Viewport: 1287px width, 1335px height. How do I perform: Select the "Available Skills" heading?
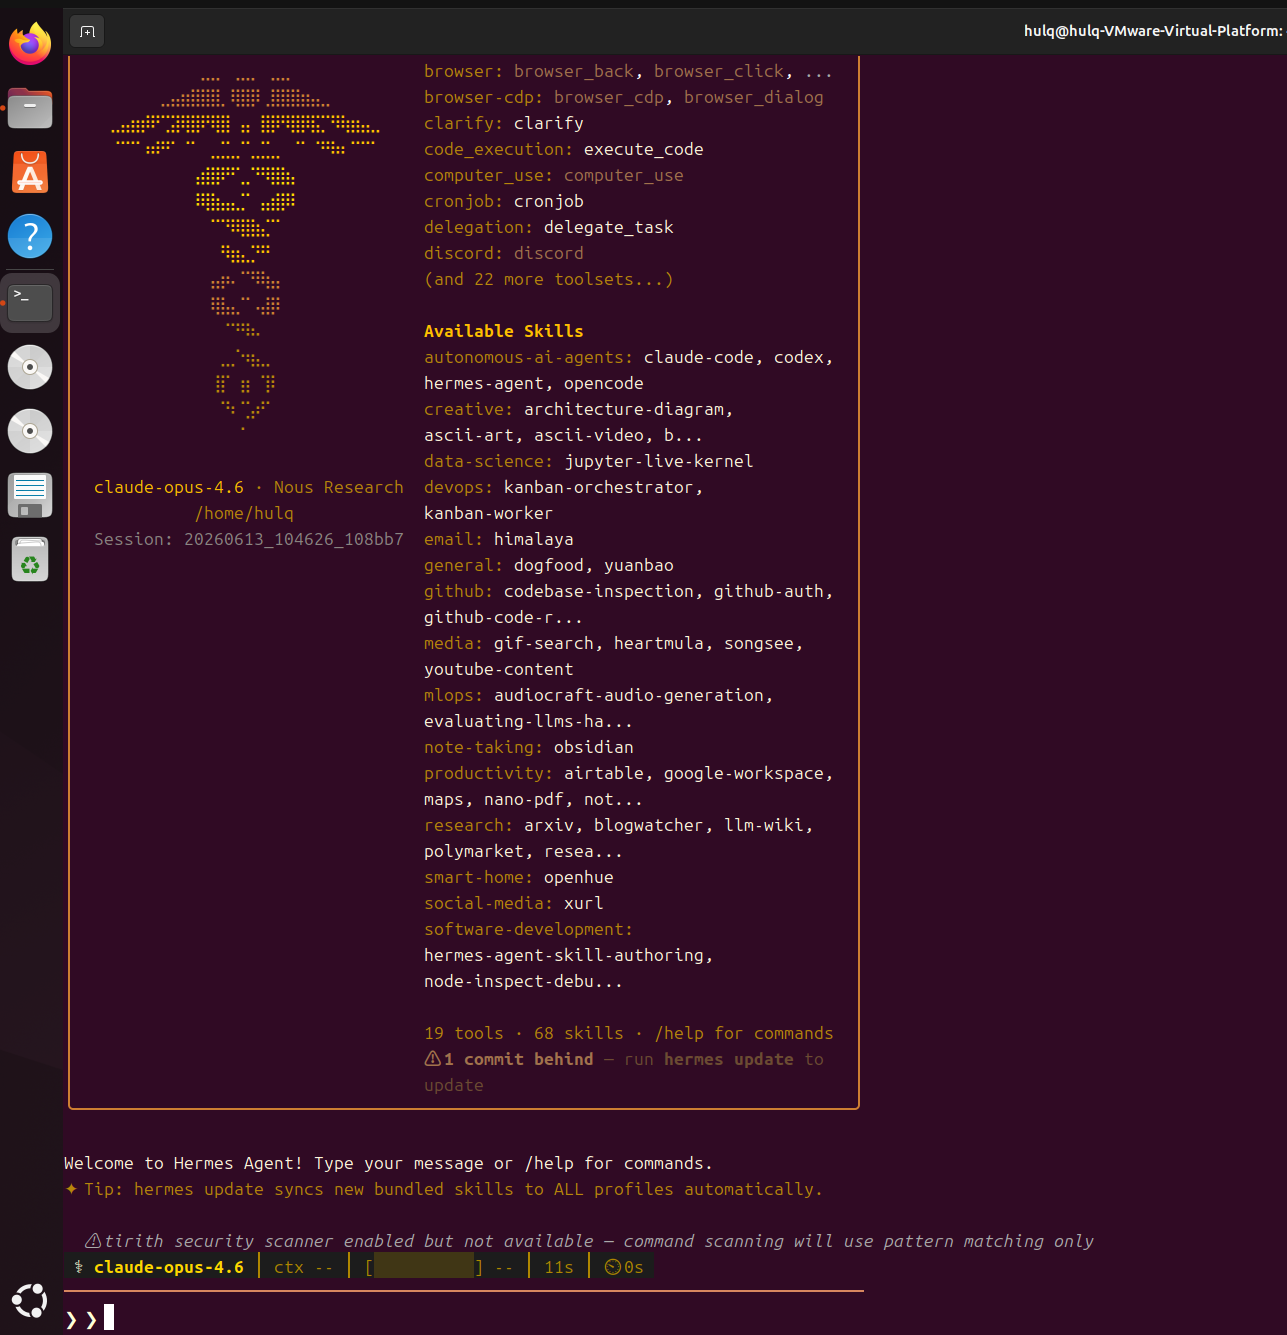point(504,331)
